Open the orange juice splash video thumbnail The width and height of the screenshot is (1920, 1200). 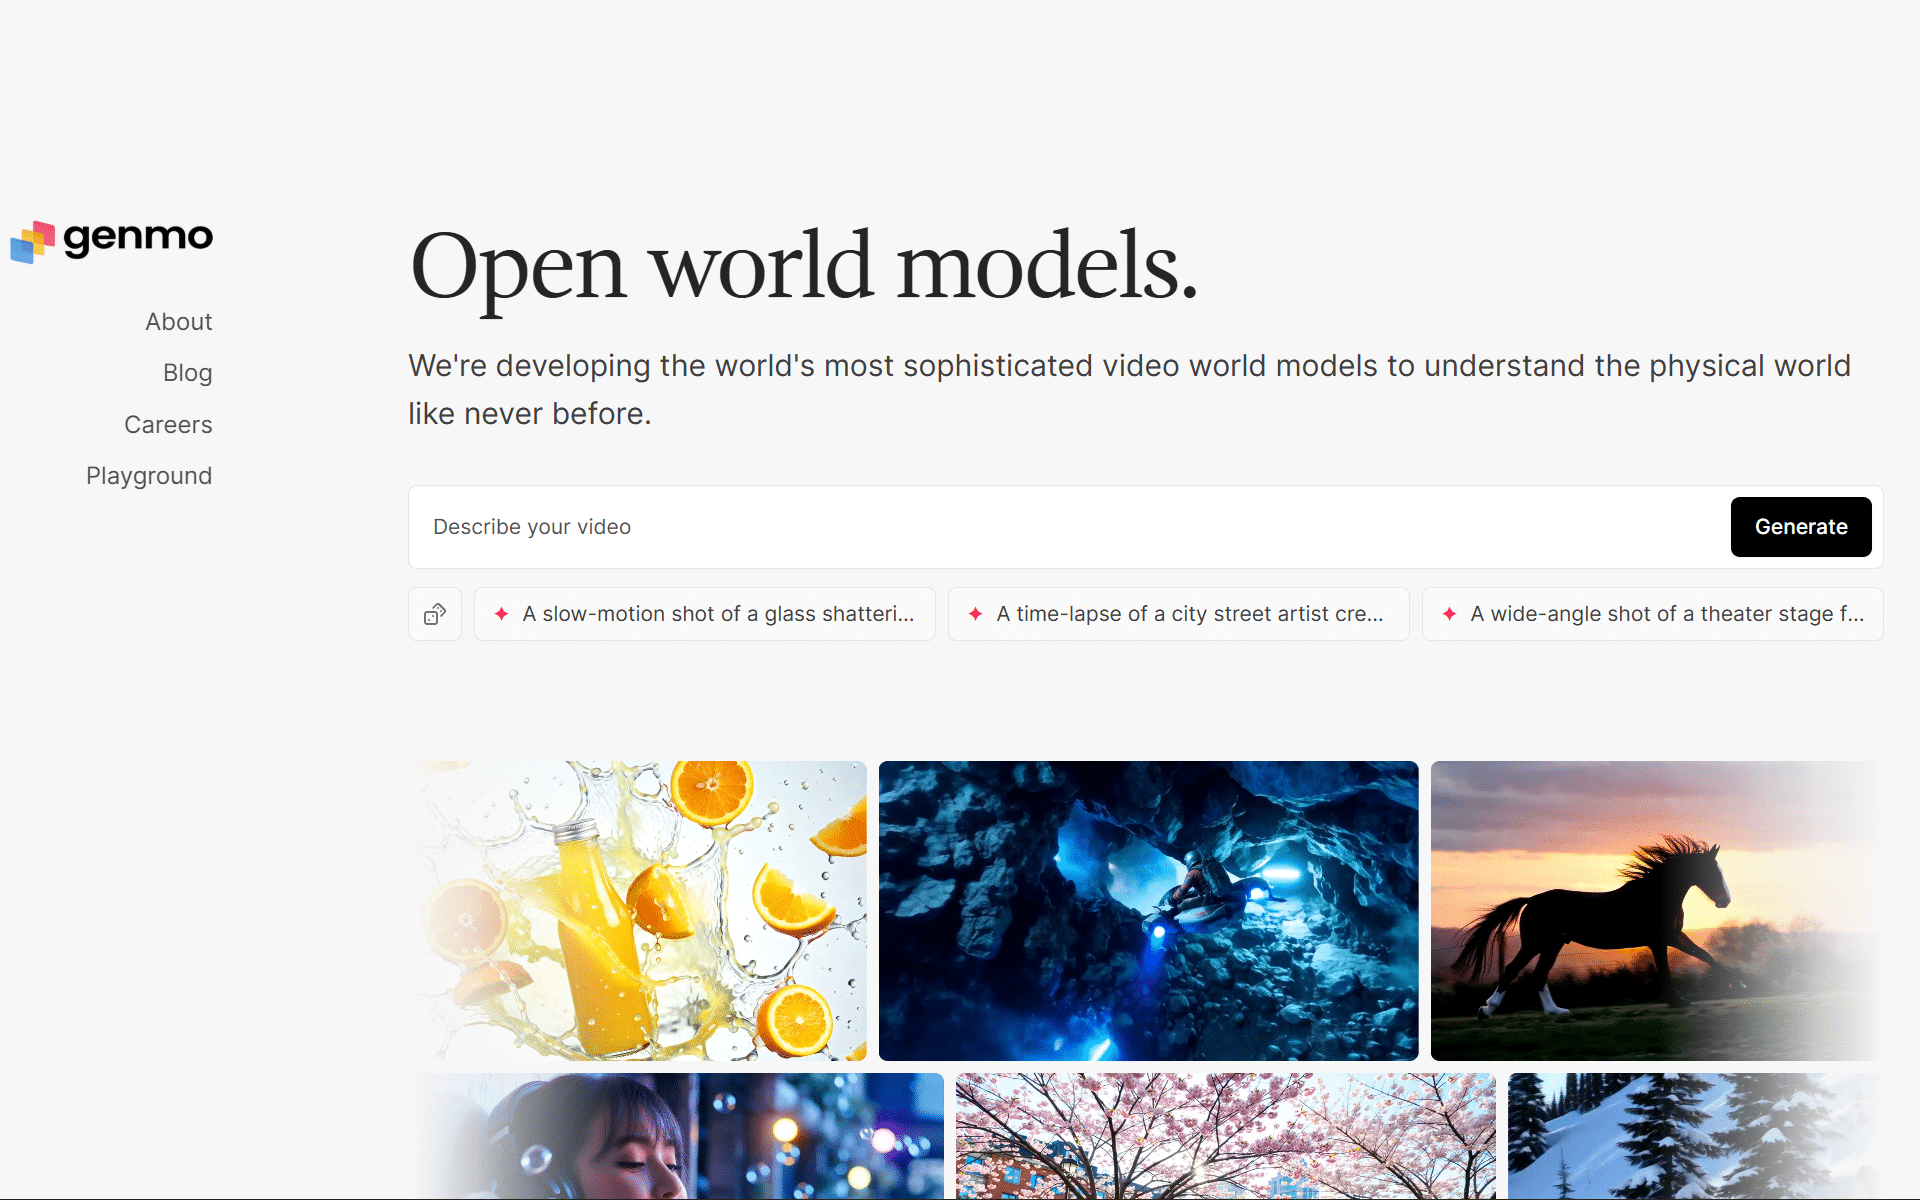point(638,911)
